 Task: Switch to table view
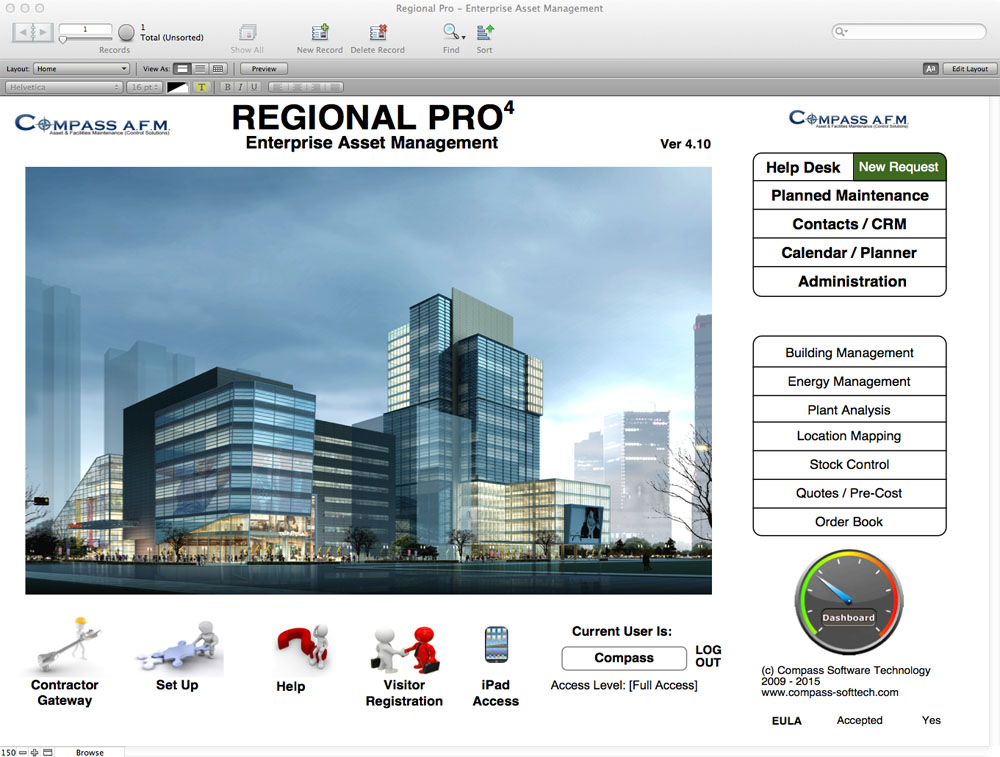(218, 69)
